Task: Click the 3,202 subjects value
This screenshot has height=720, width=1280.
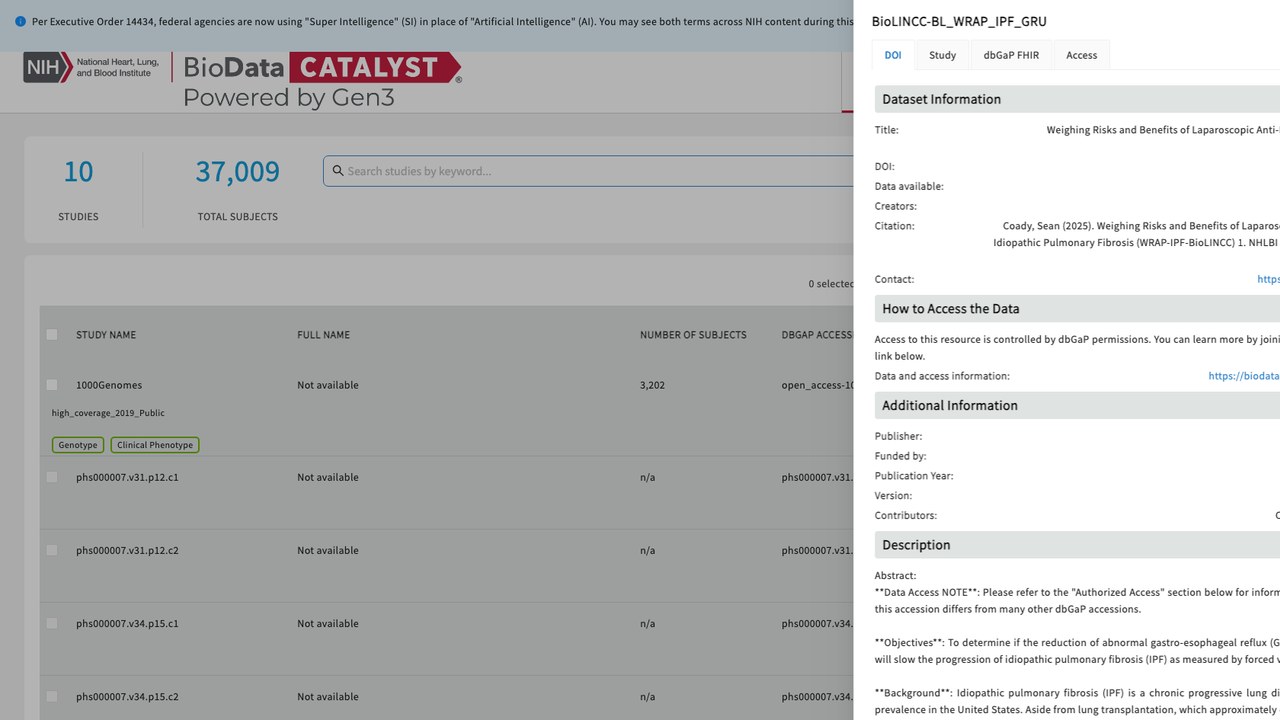Action: [x=652, y=385]
